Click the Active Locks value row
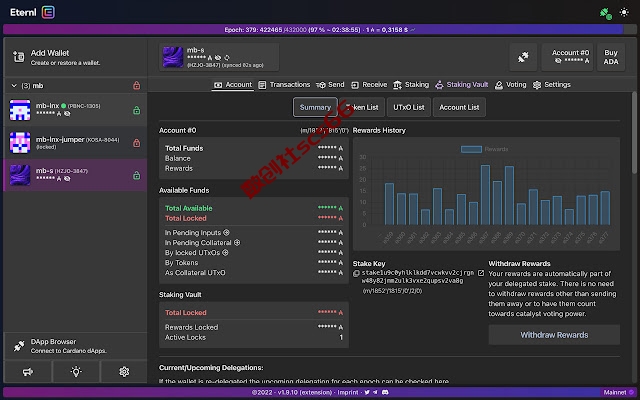This screenshot has height=400, width=640. tap(254, 338)
